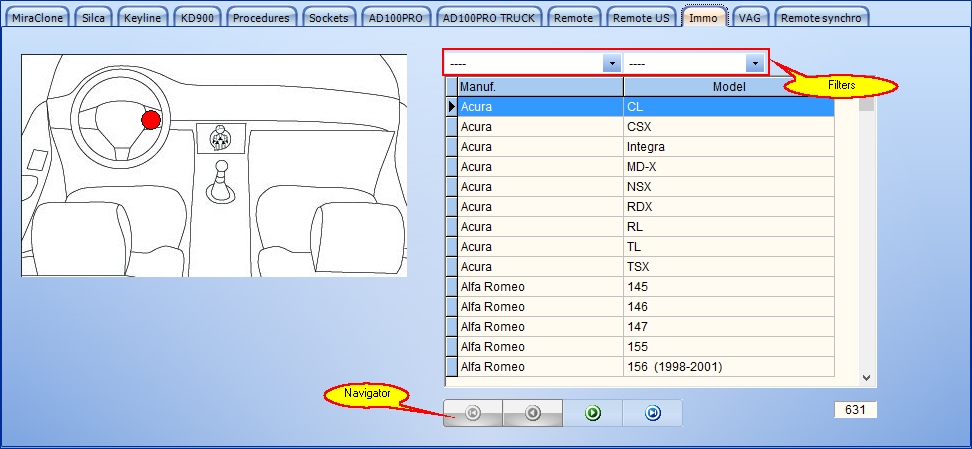Click the diagnostic socket icon on dashboard
This screenshot has height=449, width=972.
pos(221,138)
